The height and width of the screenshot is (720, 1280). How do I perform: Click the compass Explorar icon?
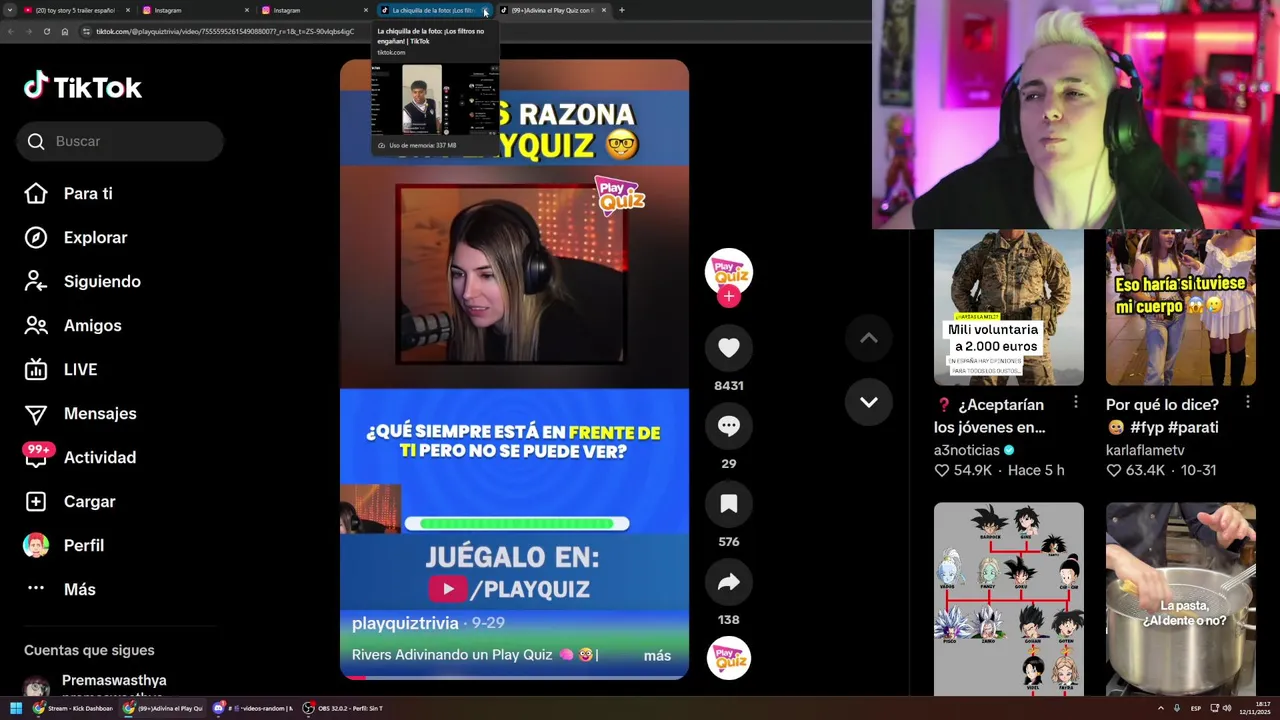pyautogui.click(x=36, y=237)
